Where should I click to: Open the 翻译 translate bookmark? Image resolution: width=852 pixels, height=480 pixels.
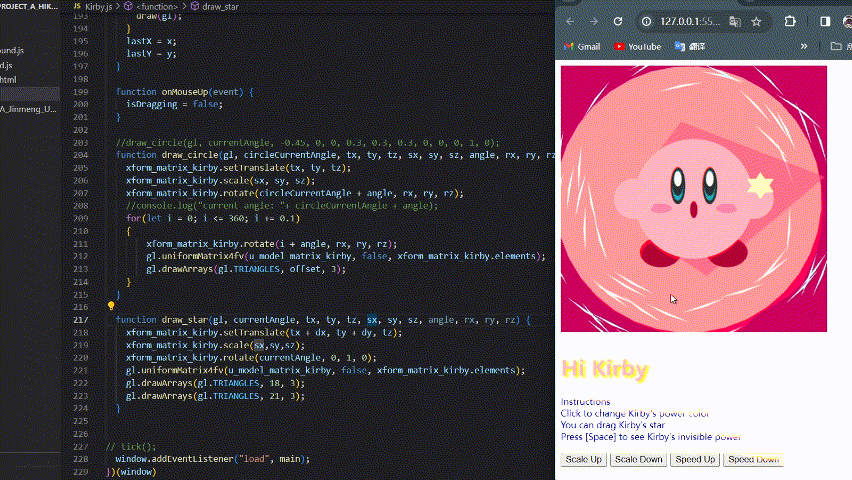point(690,47)
